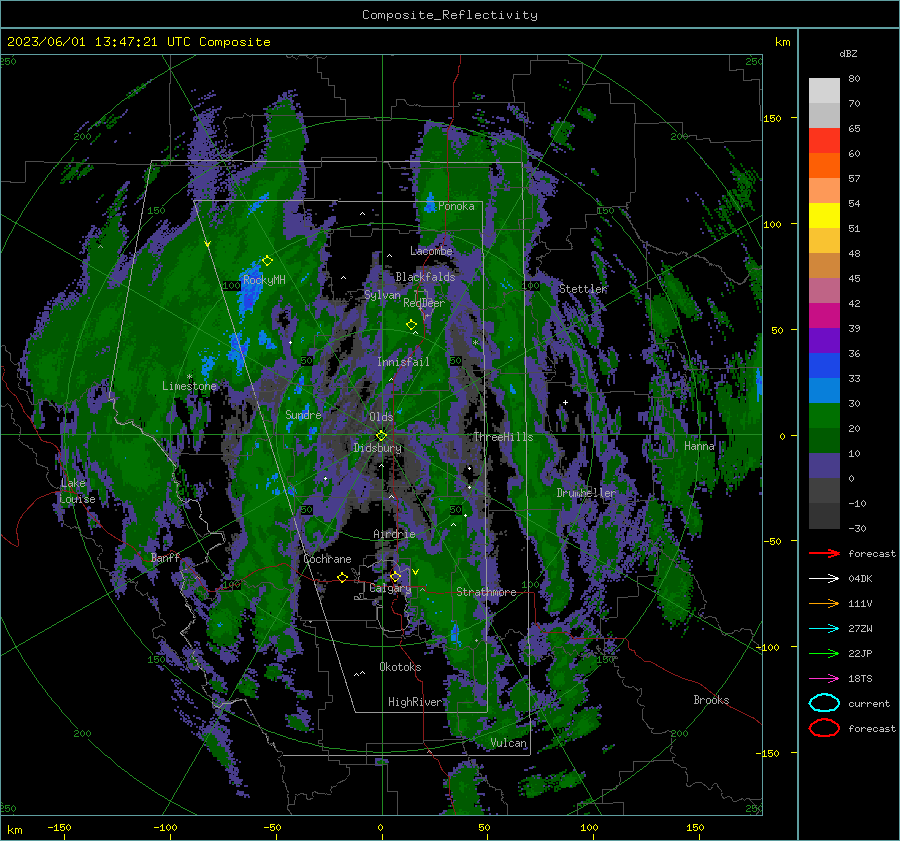Click the Airdrie city label
Screen dimensions: 900x841
coord(394,534)
